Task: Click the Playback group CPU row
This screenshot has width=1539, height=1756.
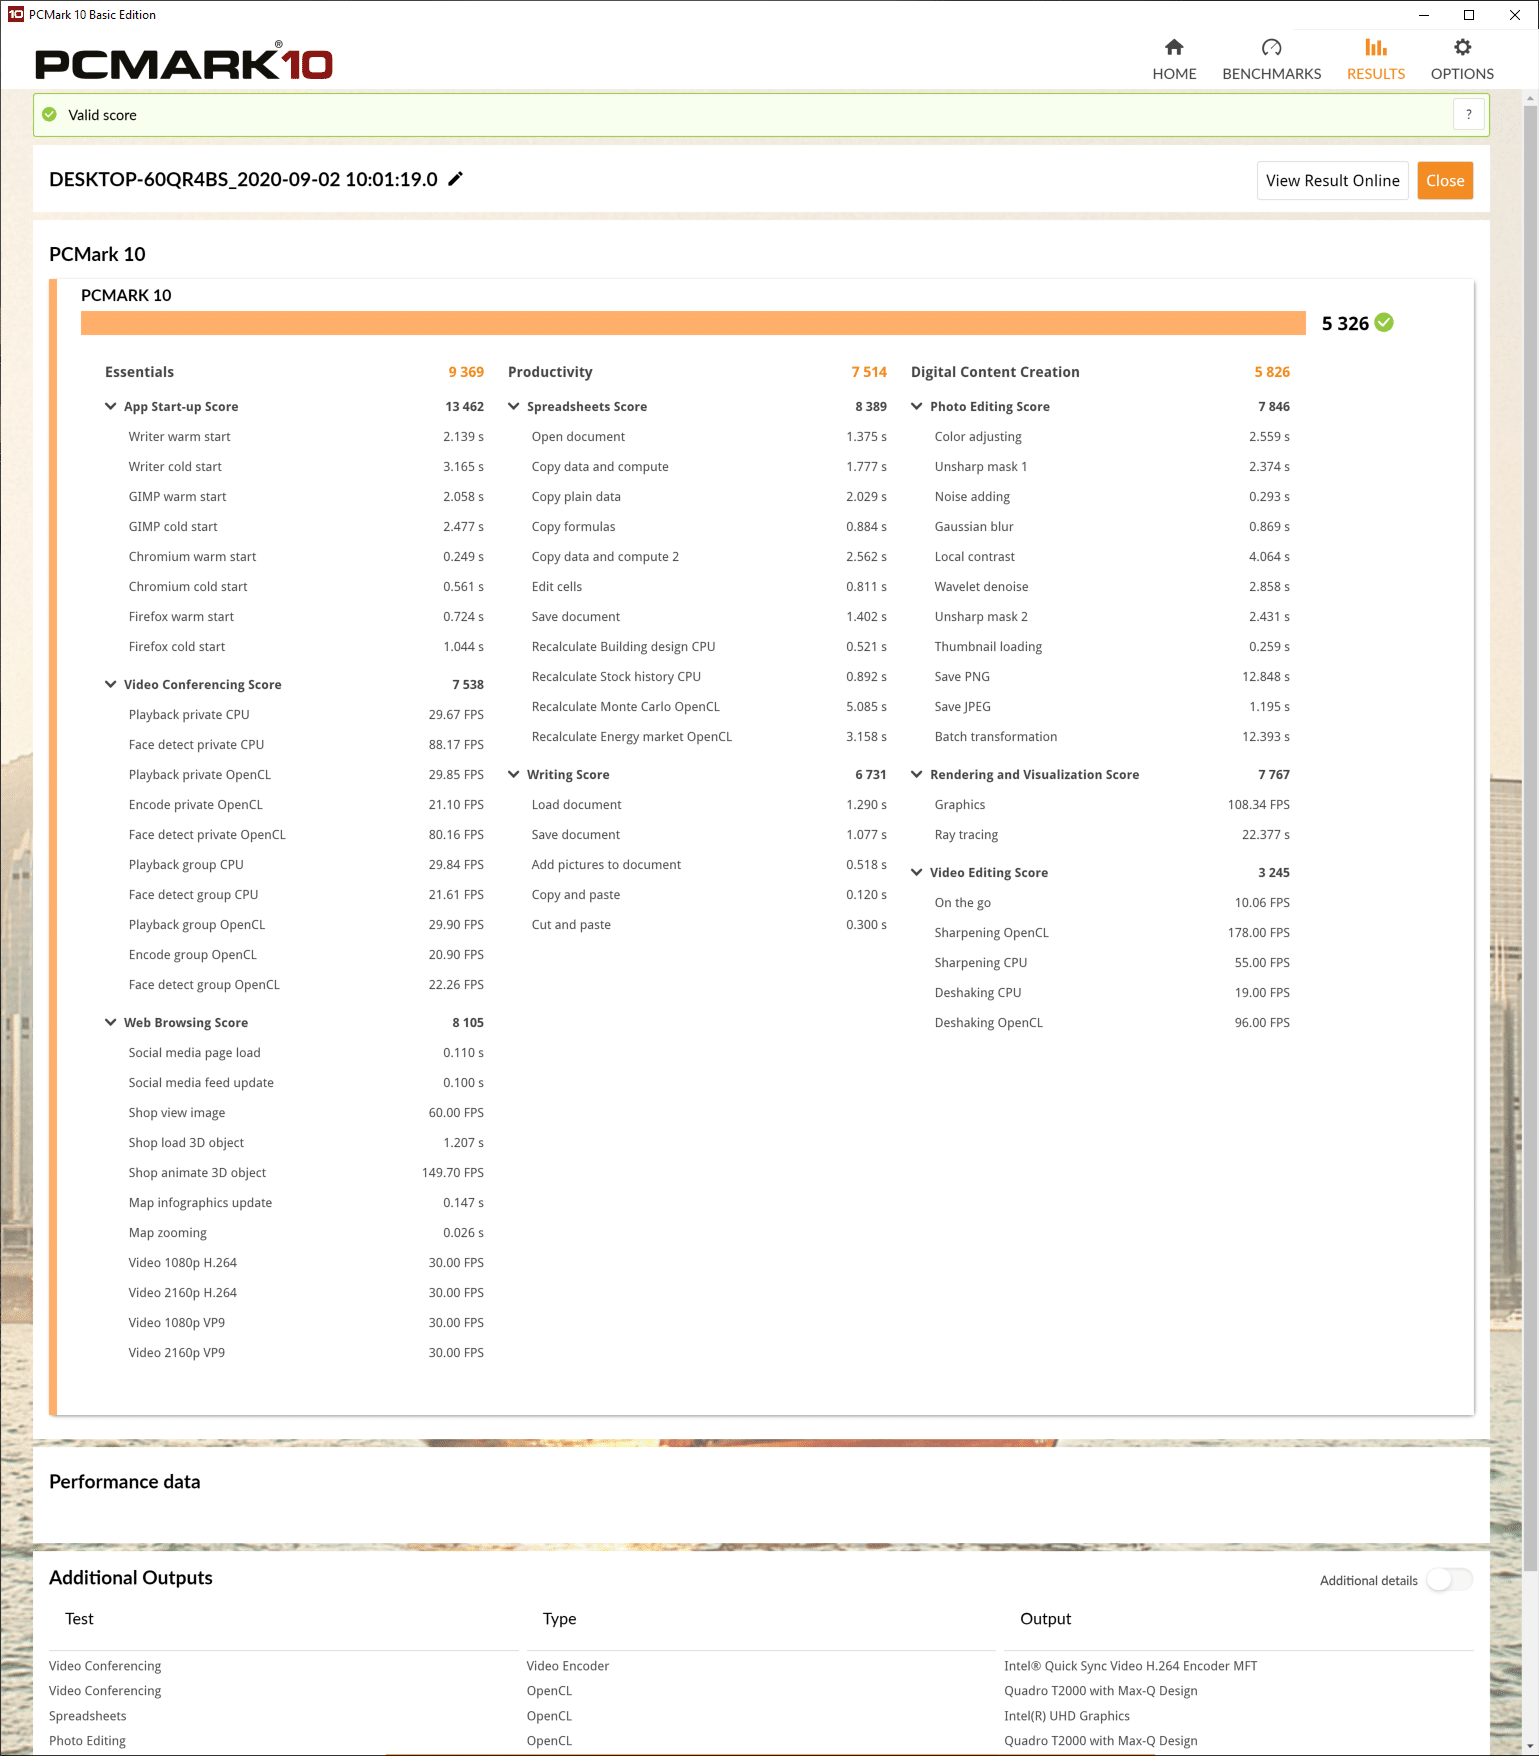Action: [306, 864]
